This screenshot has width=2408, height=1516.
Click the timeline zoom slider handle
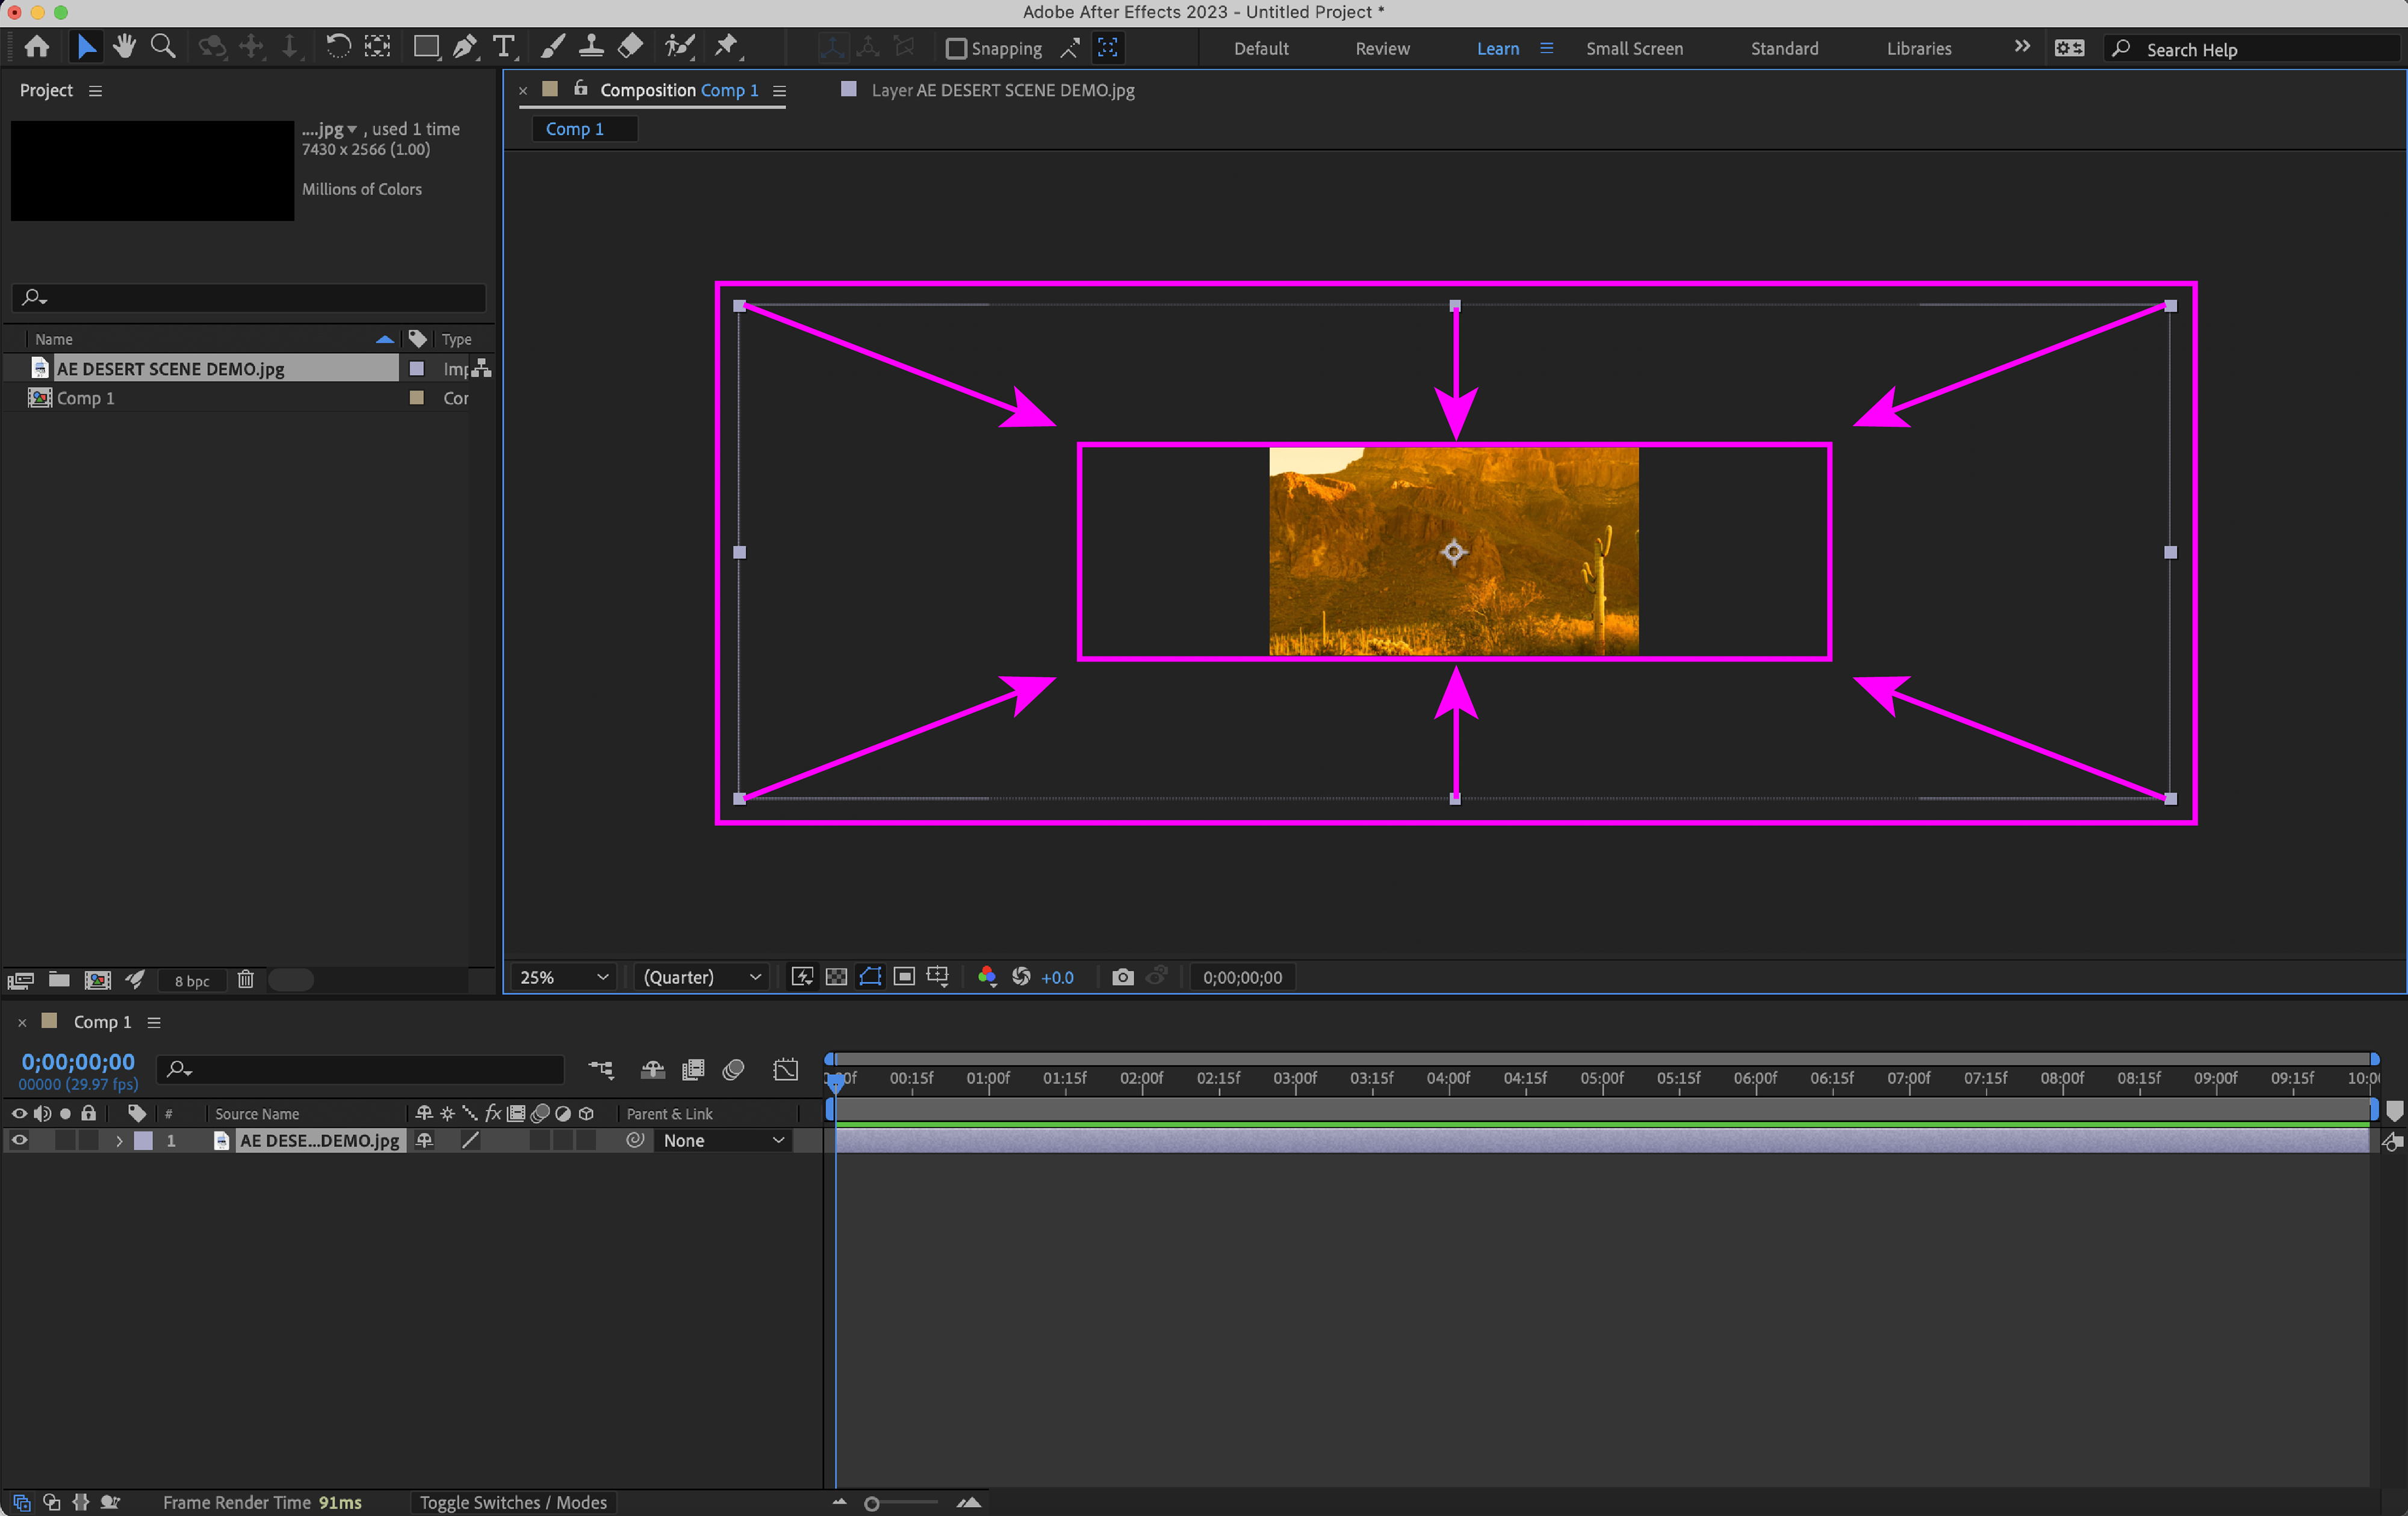[x=872, y=1503]
